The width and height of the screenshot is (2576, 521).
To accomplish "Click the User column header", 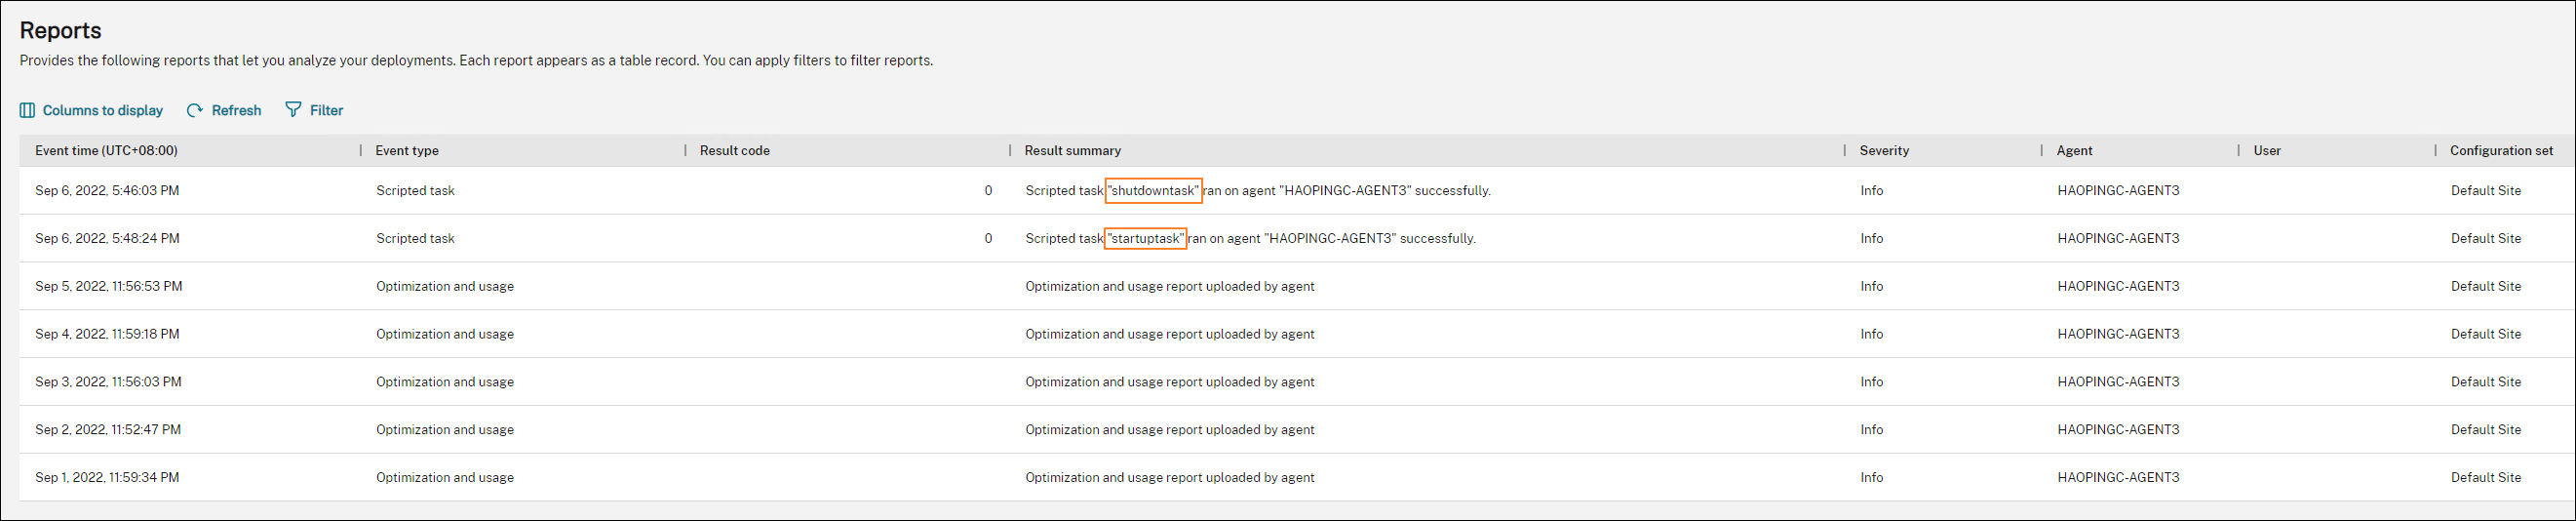I will point(2267,151).
